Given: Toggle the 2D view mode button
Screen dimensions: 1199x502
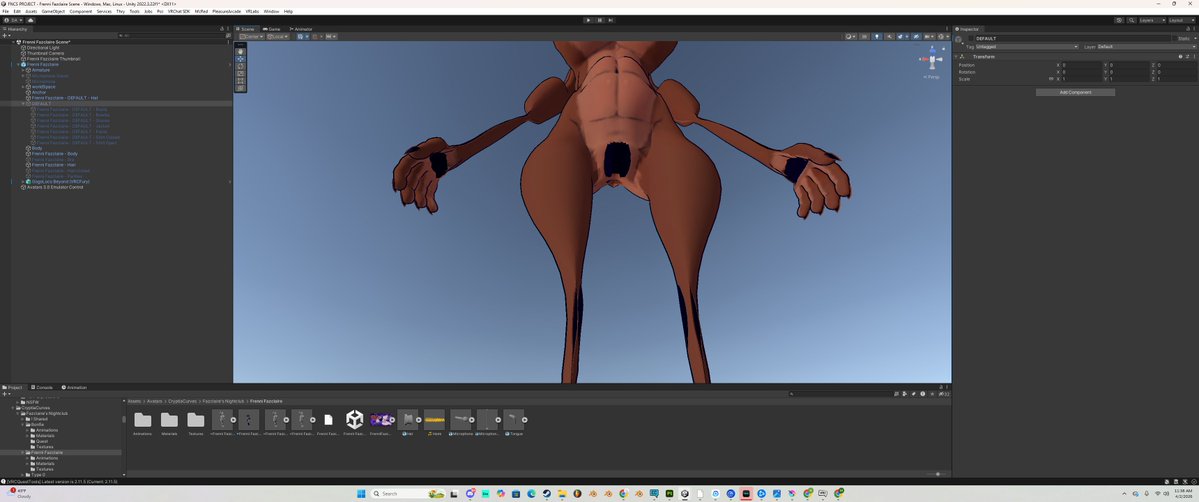Looking at the screenshot, I should coord(864,37).
